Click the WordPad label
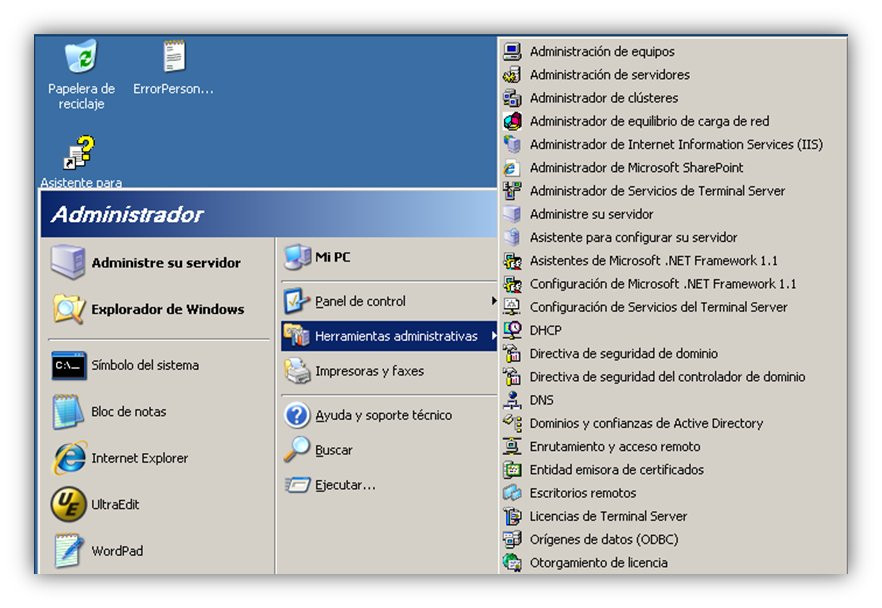This screenshot has height=608, width=882. click(x=117, y=551)
